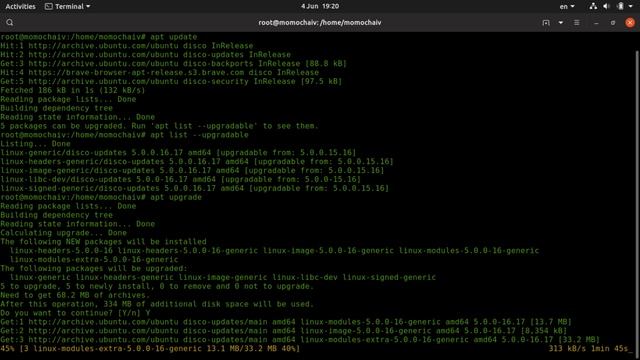Open the en input source dropdown
Viewport: 640px width, 360px height.
click(x=567, y=7)
